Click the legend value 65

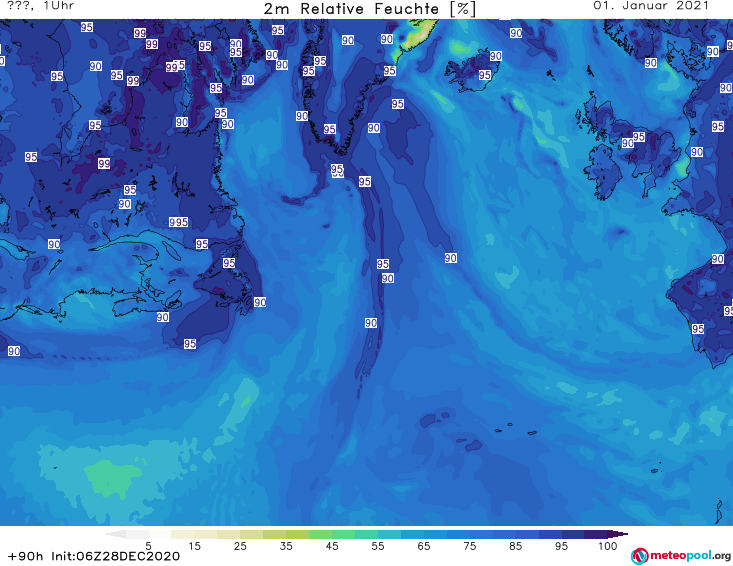coord(424,546)
